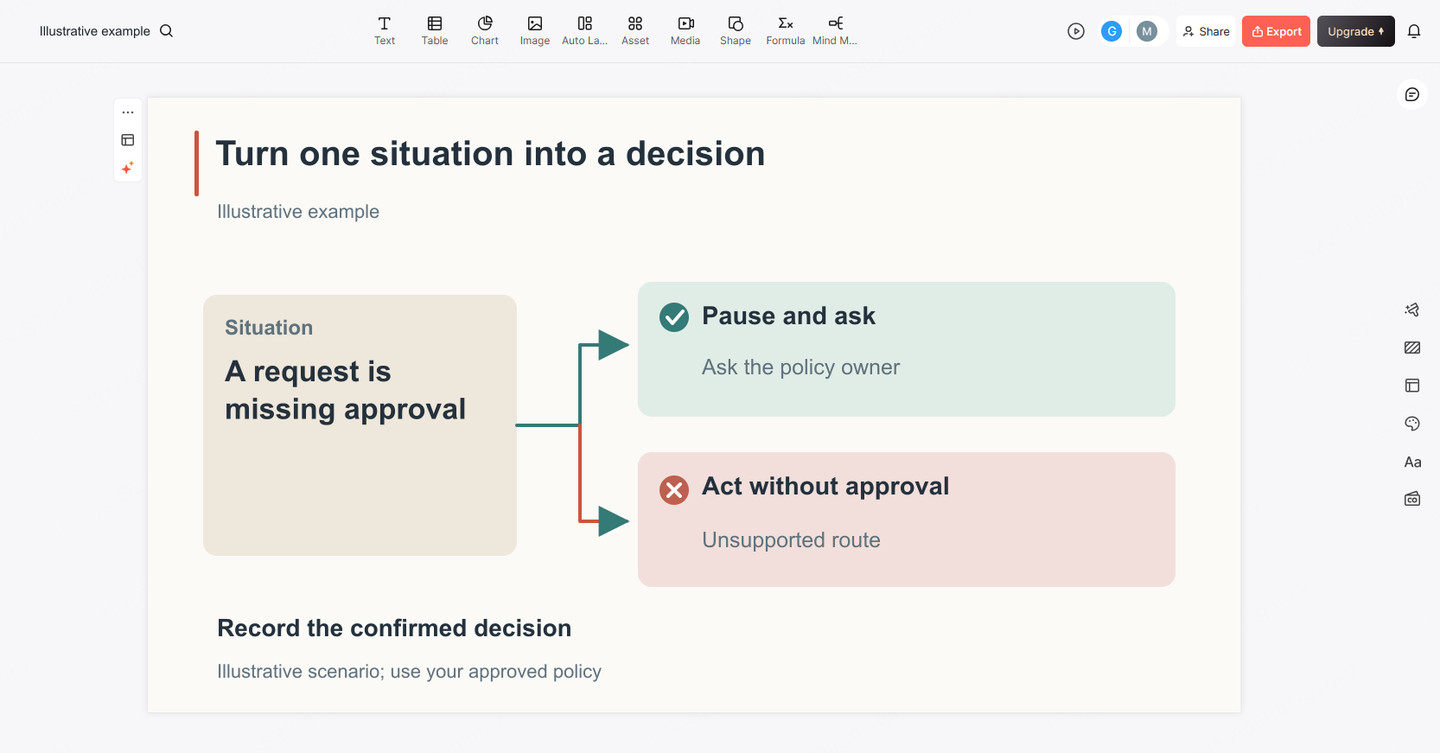Click the green checkmark icon on the slide
This screenshot has width=1440, height=753.
pos(674,317)
